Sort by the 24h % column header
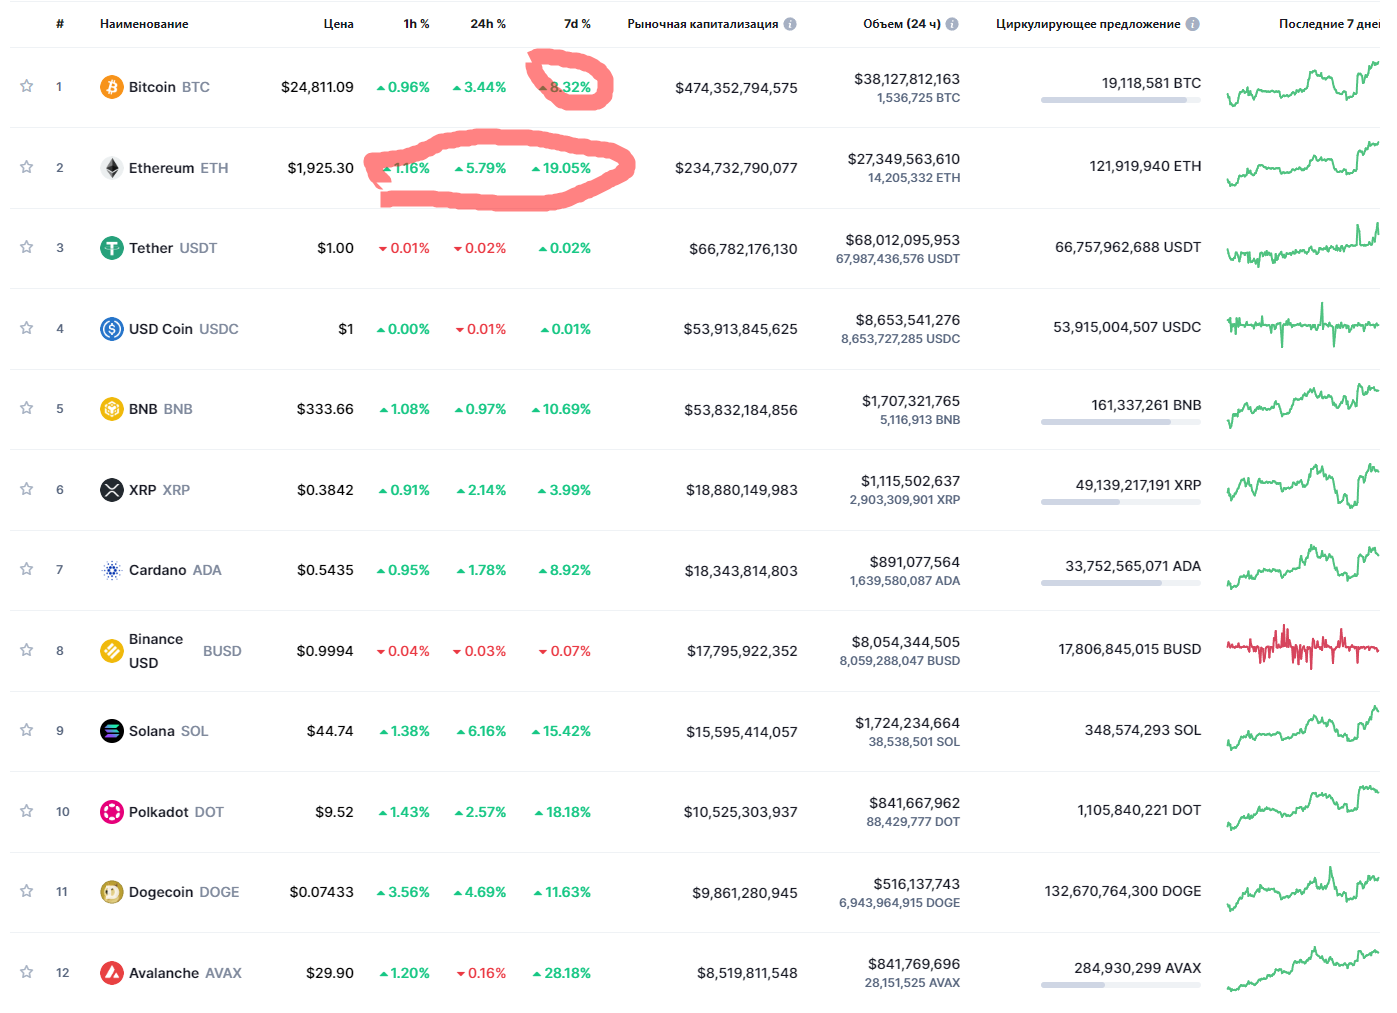 488,24
